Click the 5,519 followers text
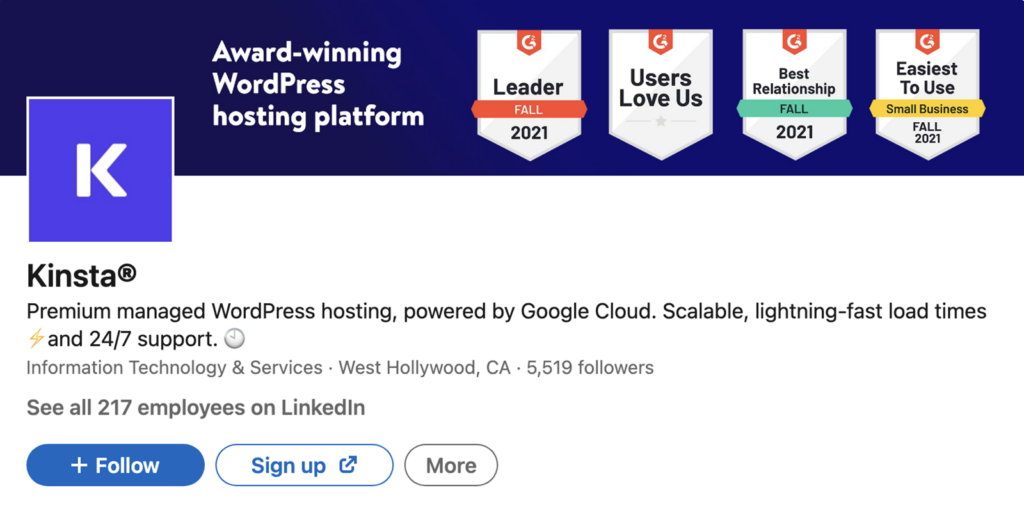The image size is (1024, 506). point(590,368)
